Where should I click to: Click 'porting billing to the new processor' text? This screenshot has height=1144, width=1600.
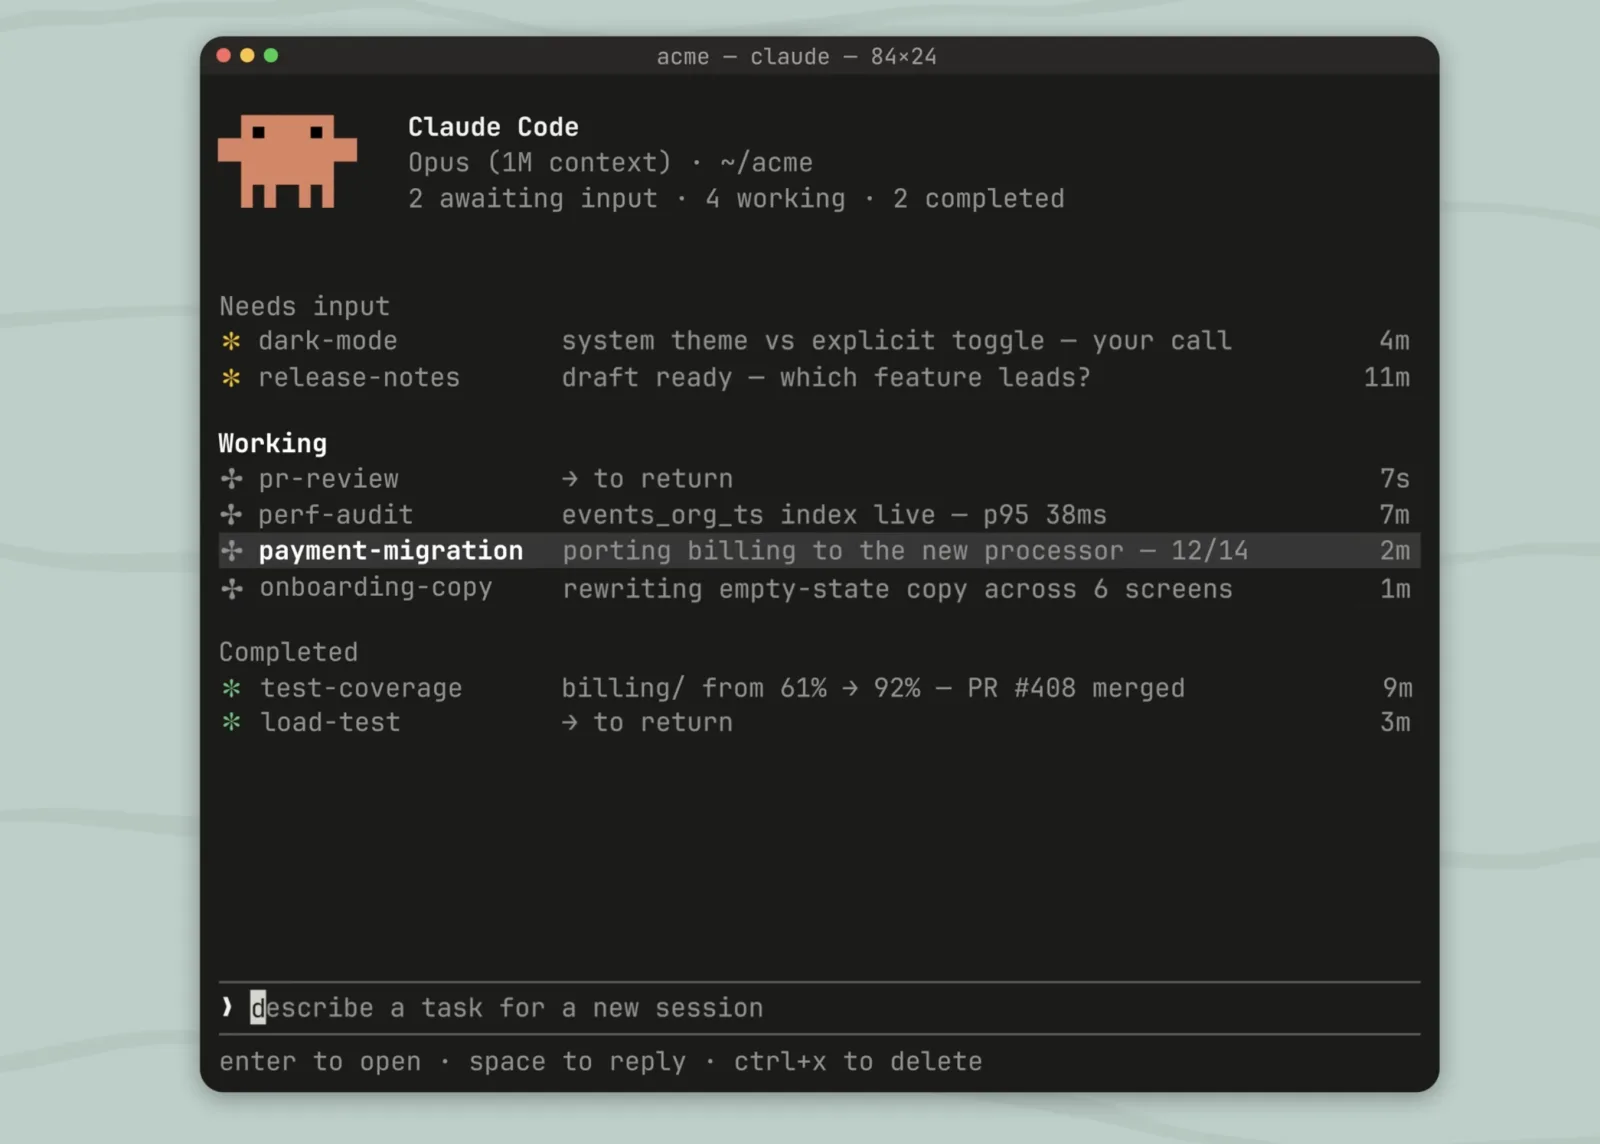[x=843, y=551]
